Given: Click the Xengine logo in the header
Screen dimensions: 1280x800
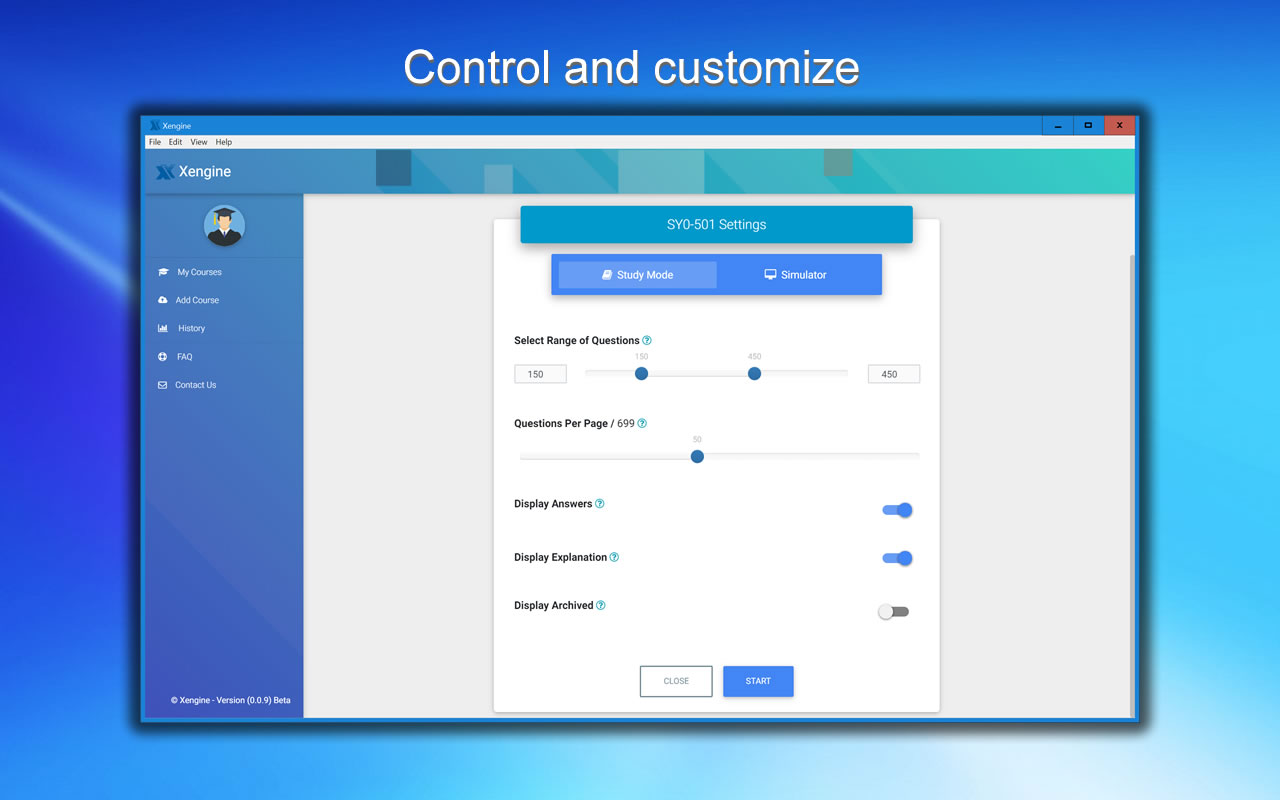Looking at the screenshot, I should 193,171.
